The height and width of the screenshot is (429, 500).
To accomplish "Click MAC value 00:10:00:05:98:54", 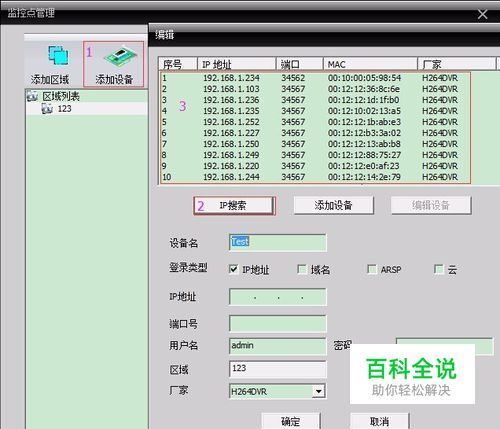I will click(x=364, y=78).
